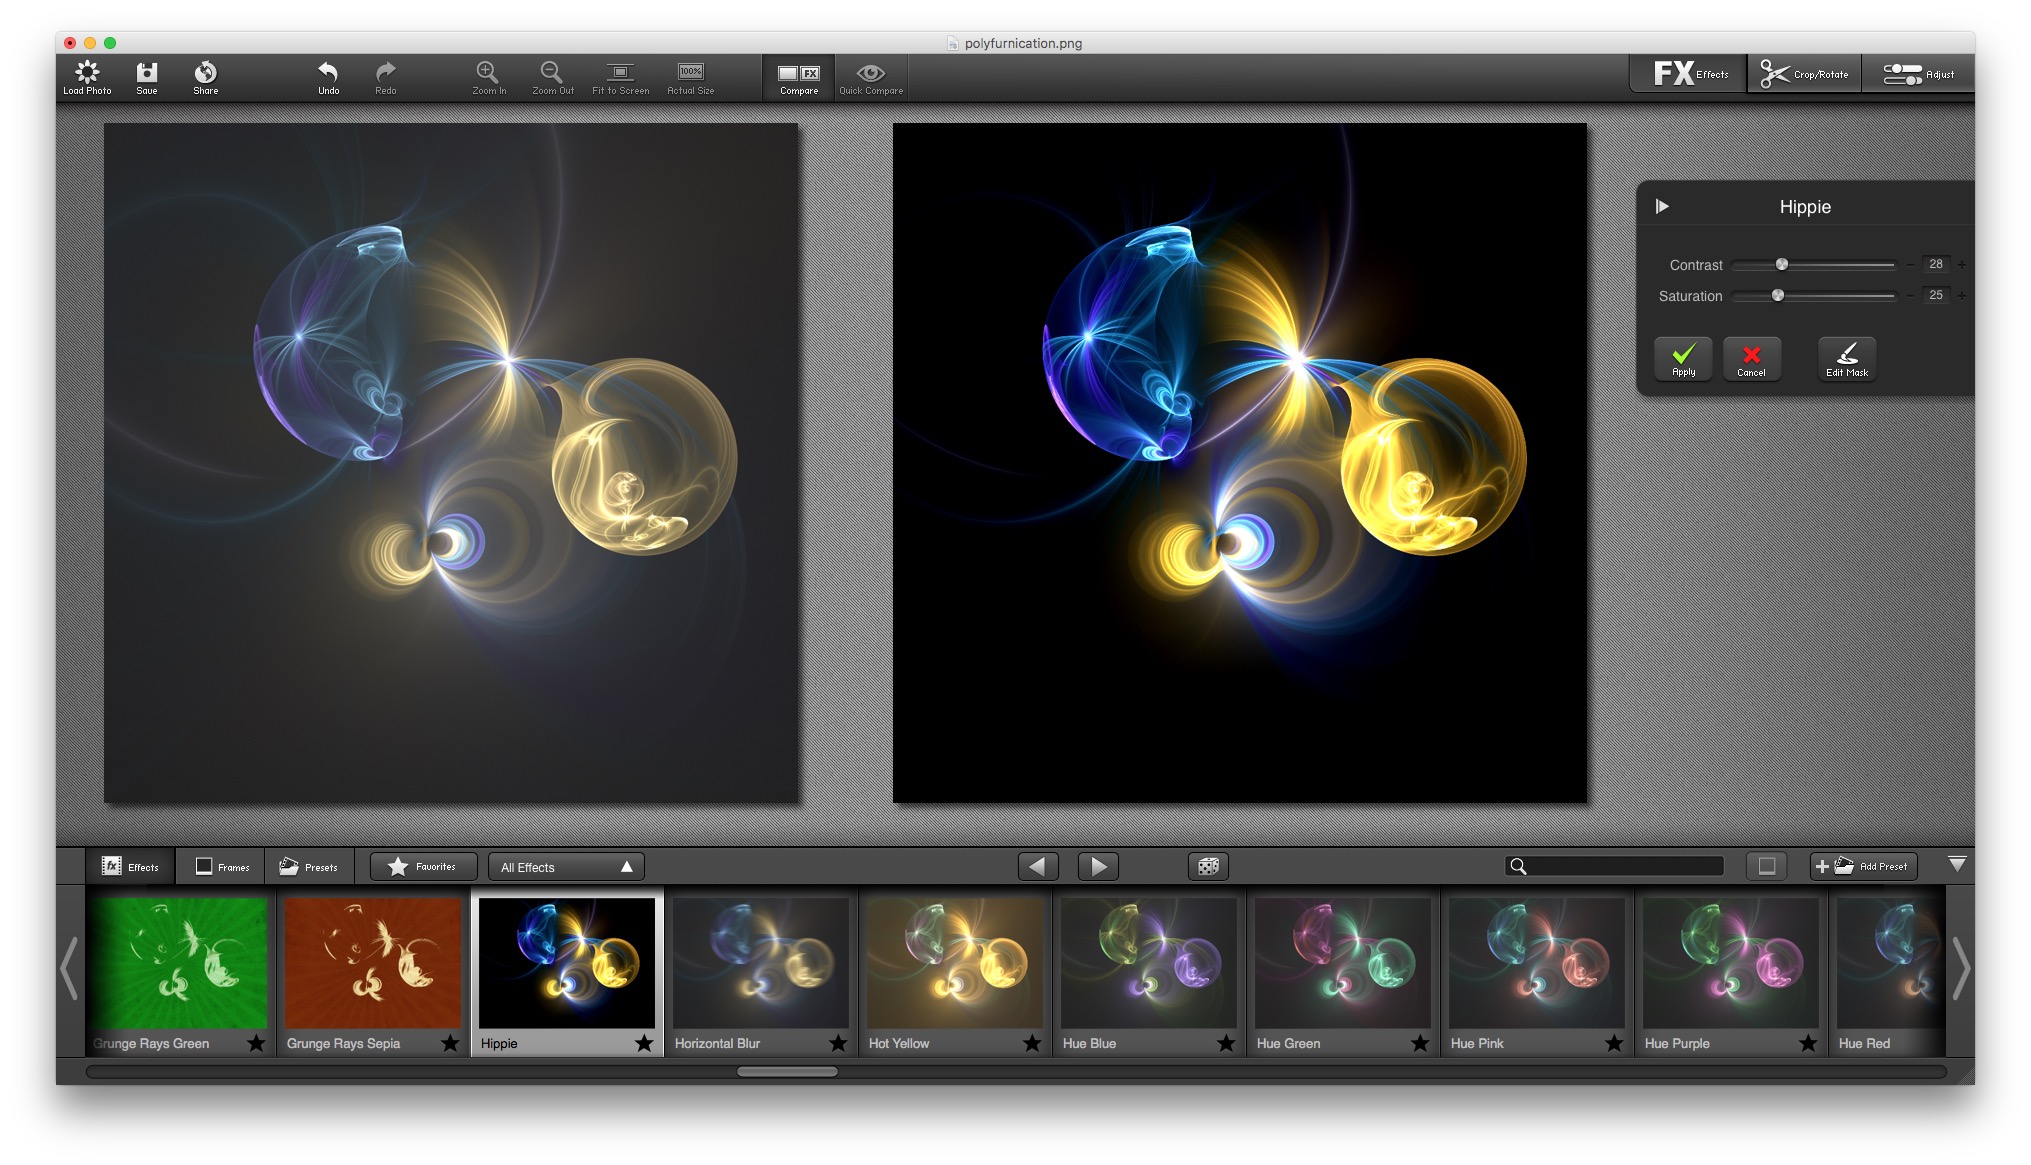Apply the Hippie effect
The width and height of the screenshot is (2031, 1165).
[x=1683, y=359]
